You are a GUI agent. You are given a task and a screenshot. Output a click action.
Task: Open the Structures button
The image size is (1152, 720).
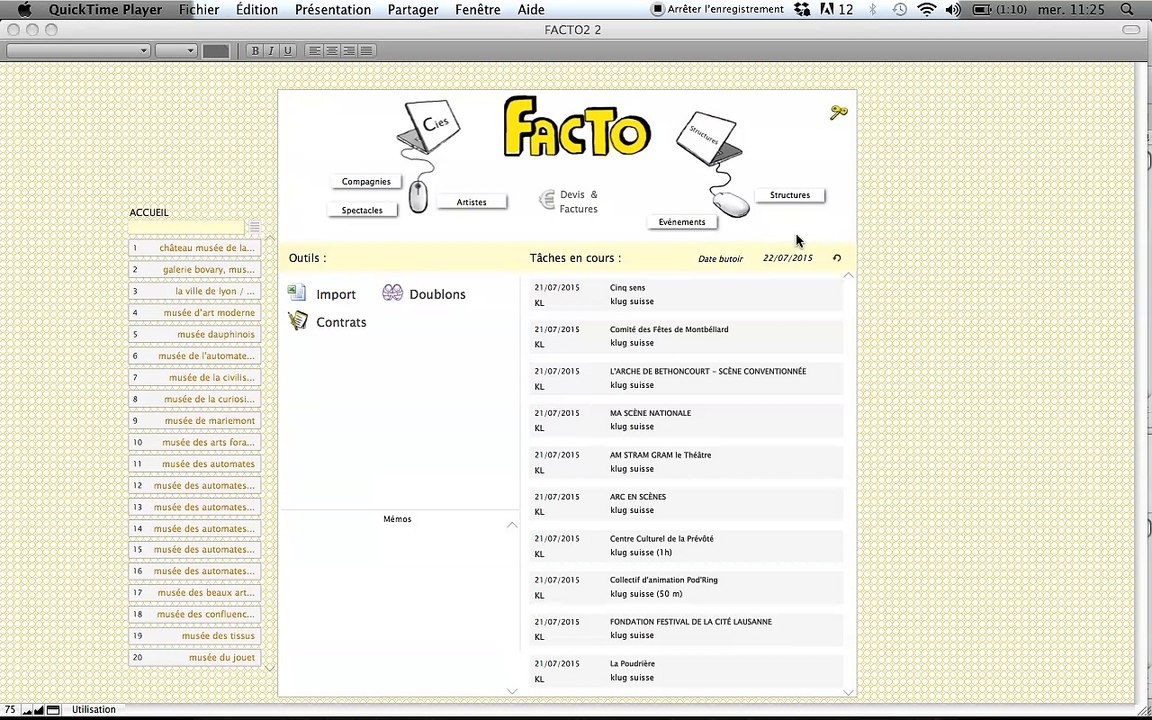tap(790, 195)
